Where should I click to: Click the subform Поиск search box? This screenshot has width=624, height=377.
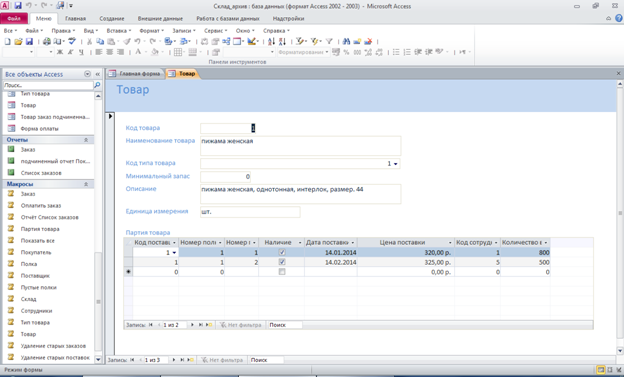[285, 325]
